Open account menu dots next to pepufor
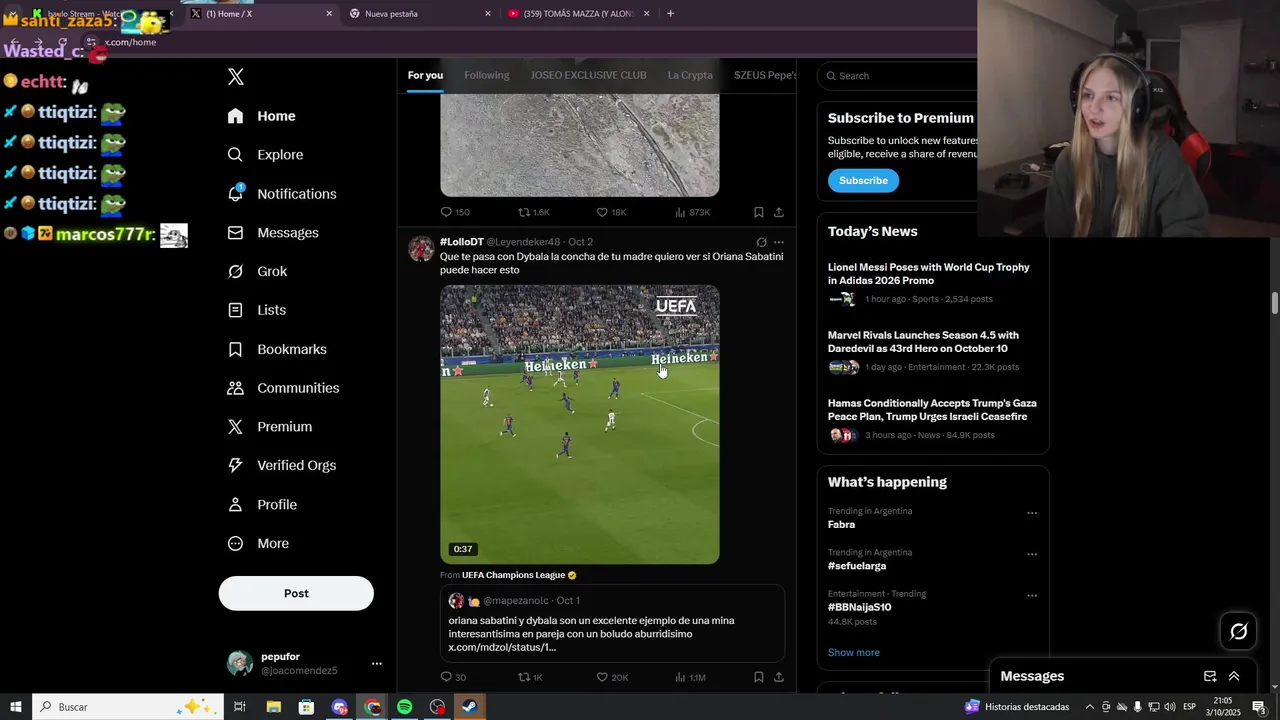The height and width of the screenshot is (720, 1280). coord(376,663)
